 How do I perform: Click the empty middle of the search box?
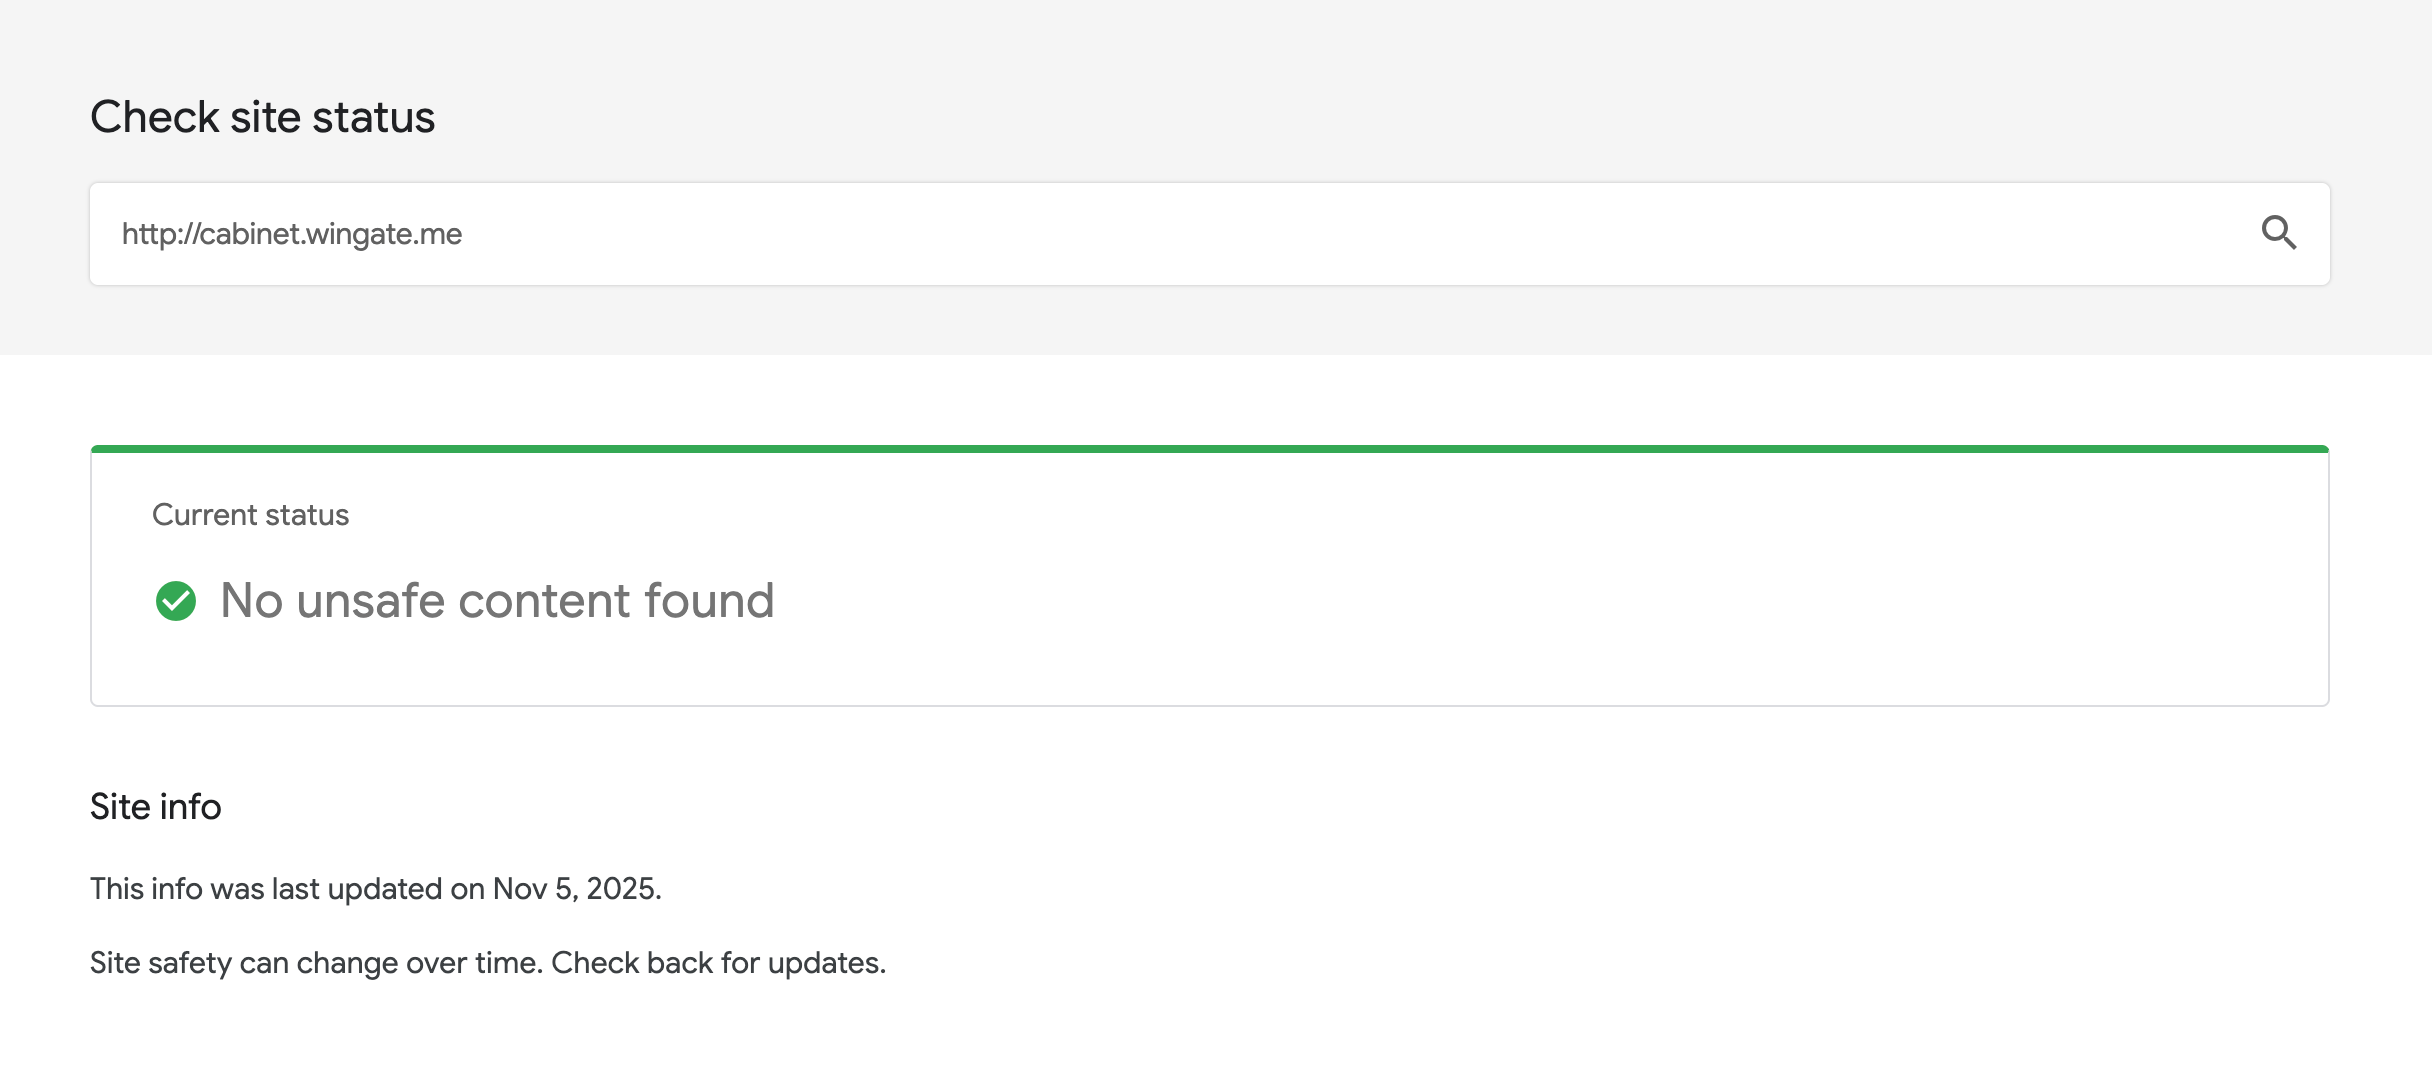[x=1300, y=234]
